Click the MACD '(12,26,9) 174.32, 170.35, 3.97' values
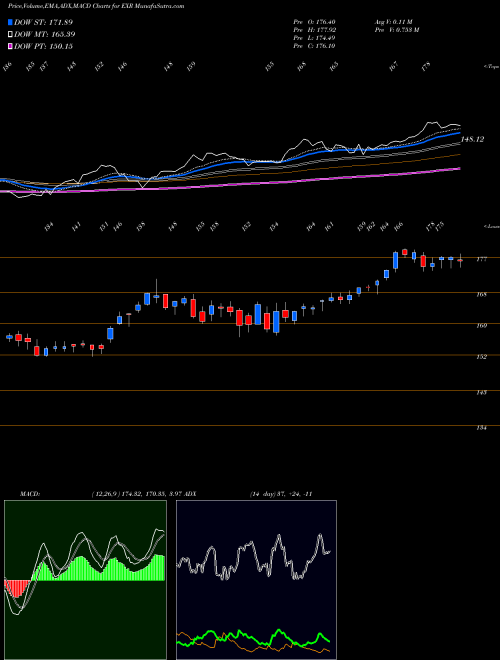The width and height of the screenshot is (500, 660). click(x=137, y=494)
